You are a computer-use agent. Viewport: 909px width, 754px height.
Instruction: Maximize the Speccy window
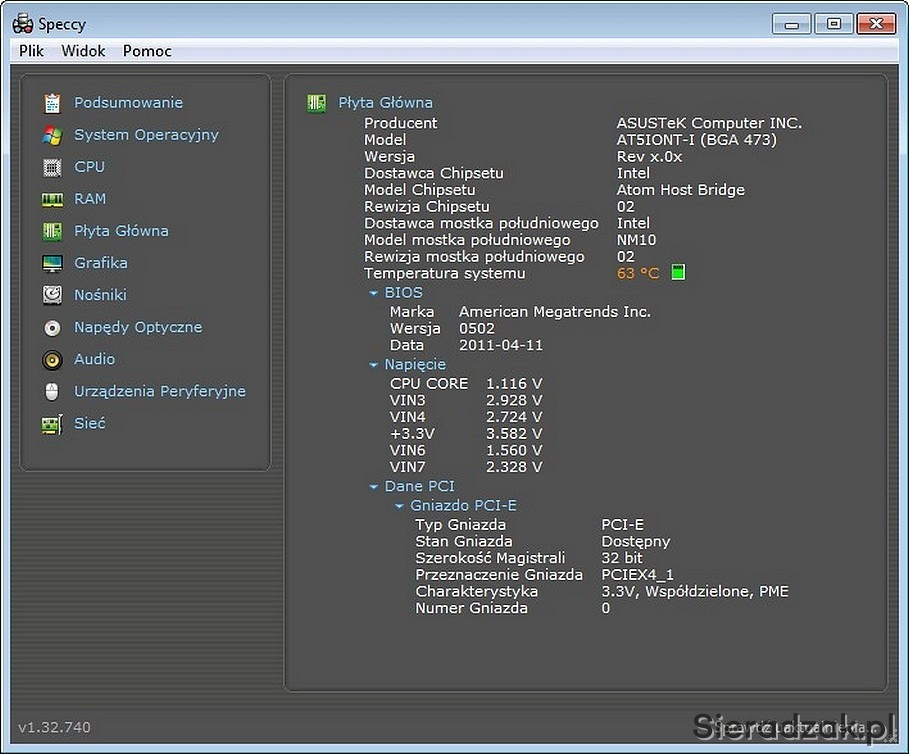[834, 24]
